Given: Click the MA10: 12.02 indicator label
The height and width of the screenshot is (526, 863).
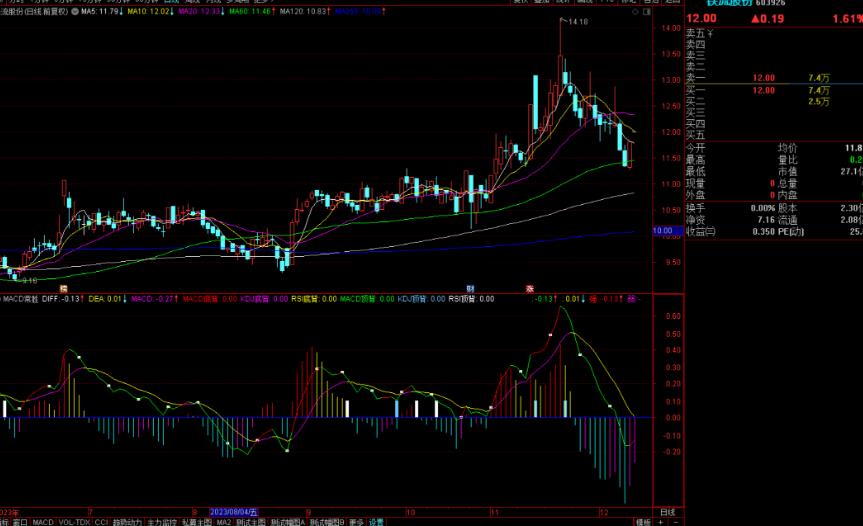Looking at the screenshot, I should point(151,11).
